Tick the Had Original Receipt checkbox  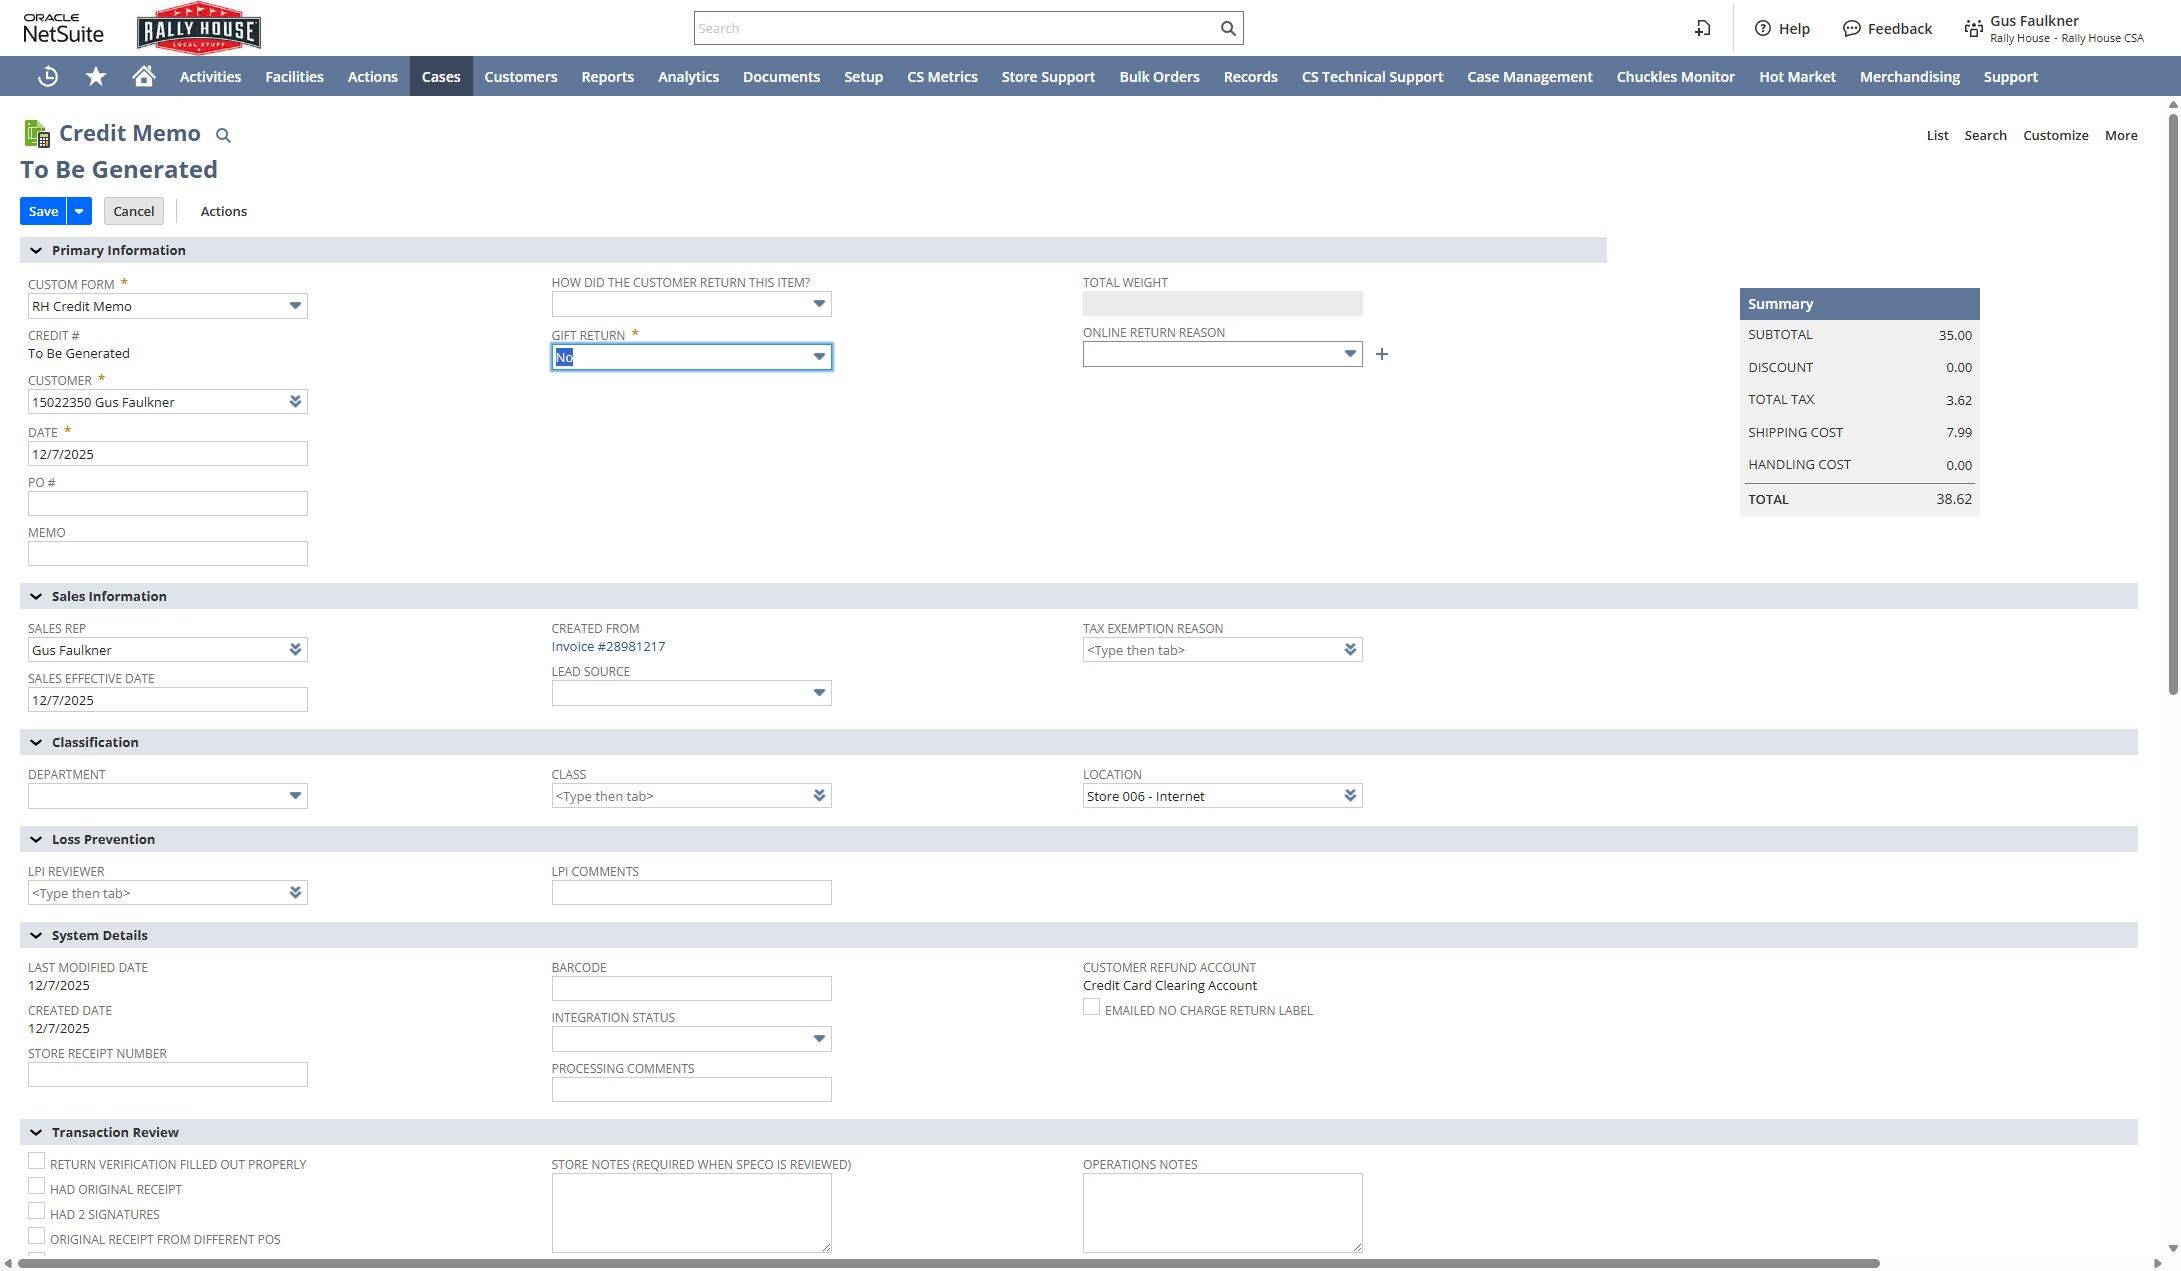pos(37,1186)
